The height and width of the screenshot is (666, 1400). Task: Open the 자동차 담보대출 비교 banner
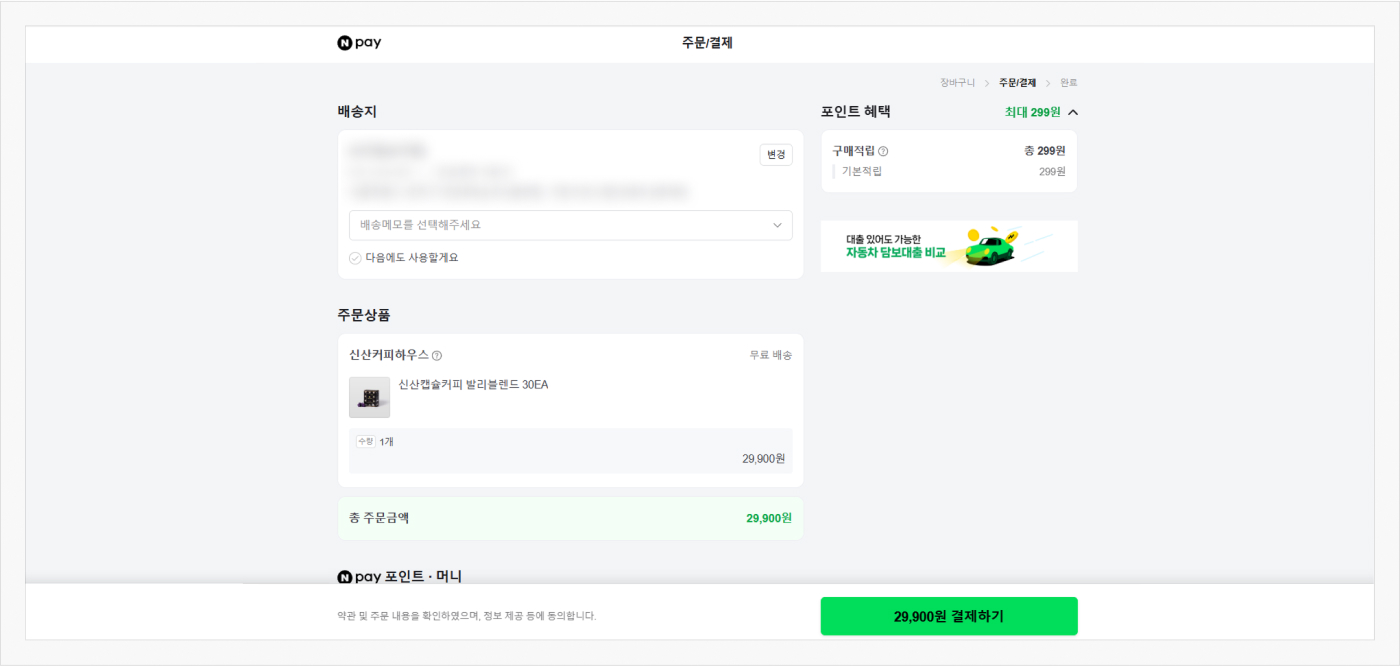click(x=948, y=246)
